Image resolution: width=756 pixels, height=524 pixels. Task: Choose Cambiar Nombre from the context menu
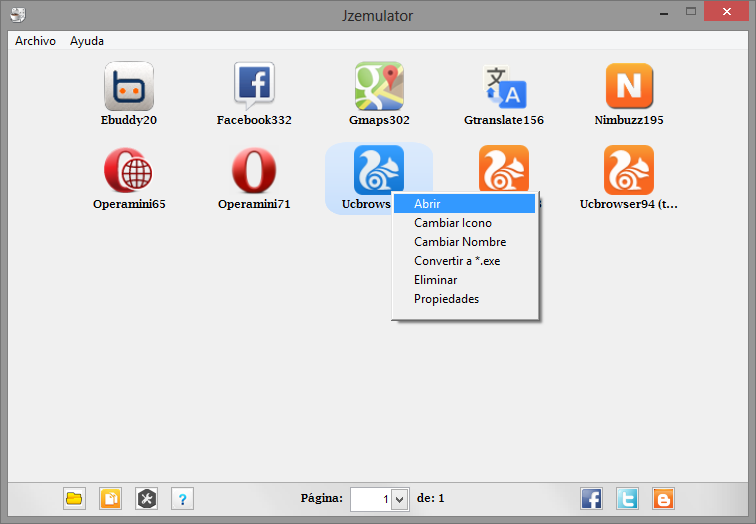click(x=465, y=242)
